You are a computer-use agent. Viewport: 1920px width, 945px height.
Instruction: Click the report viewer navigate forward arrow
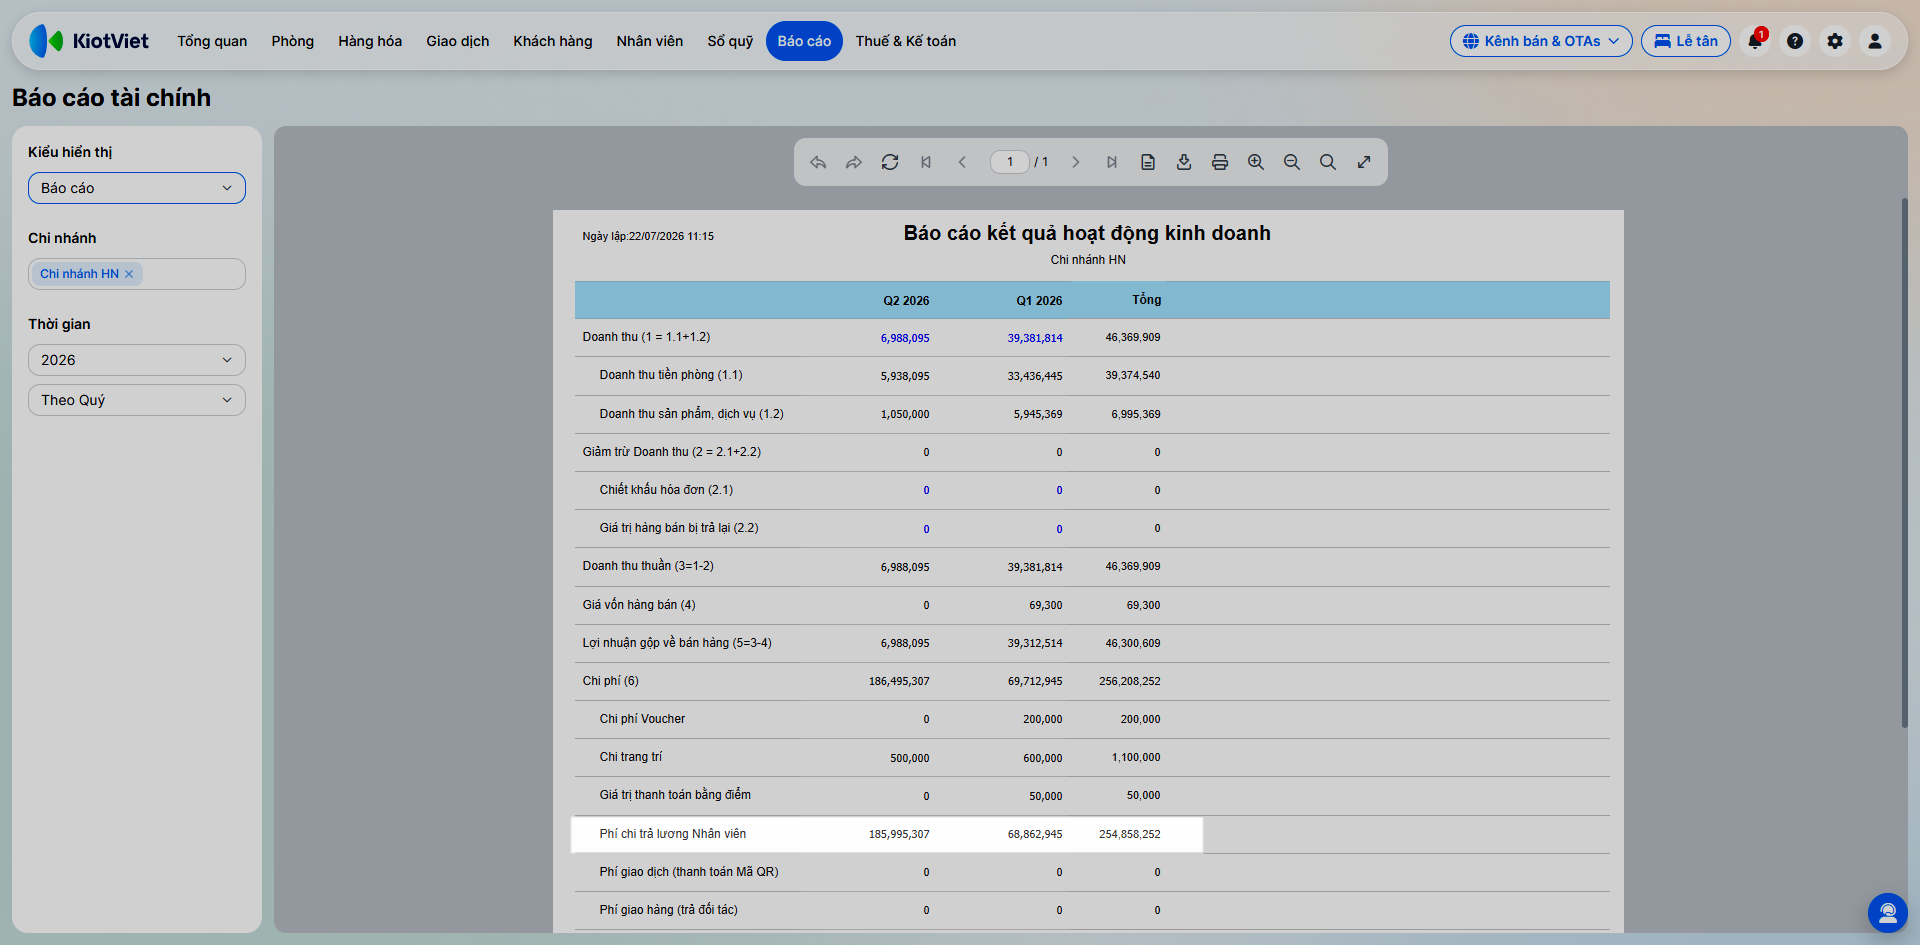pyautogui.click(x=854, y=162)
